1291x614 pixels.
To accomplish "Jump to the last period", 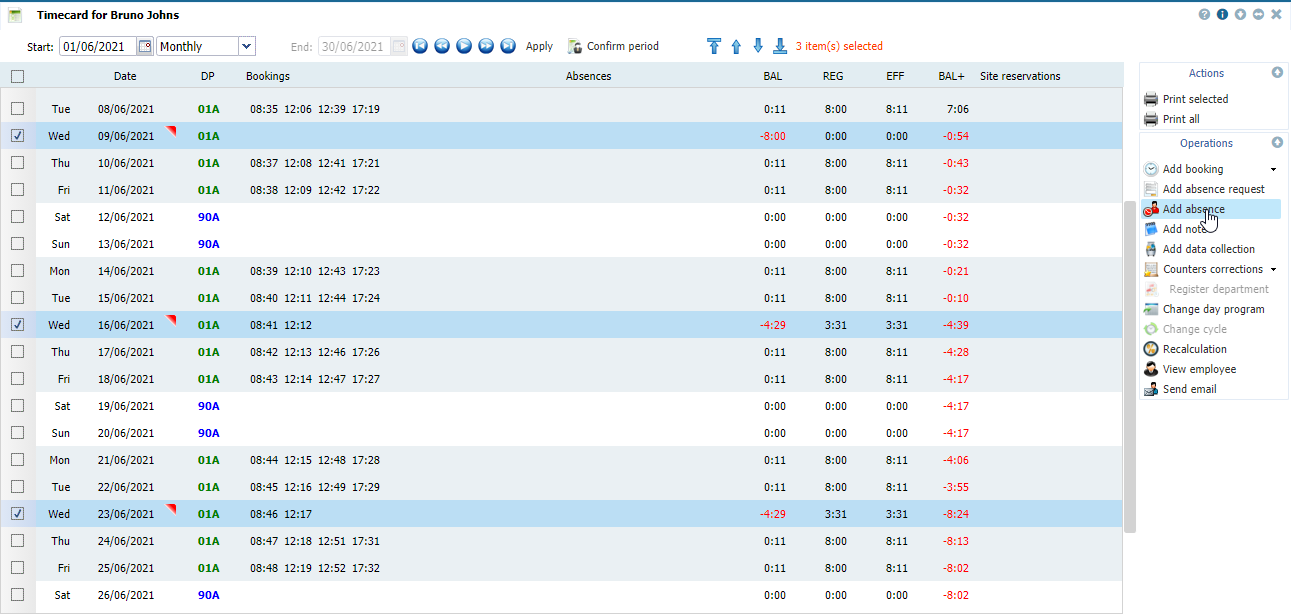I will [508, 46].
